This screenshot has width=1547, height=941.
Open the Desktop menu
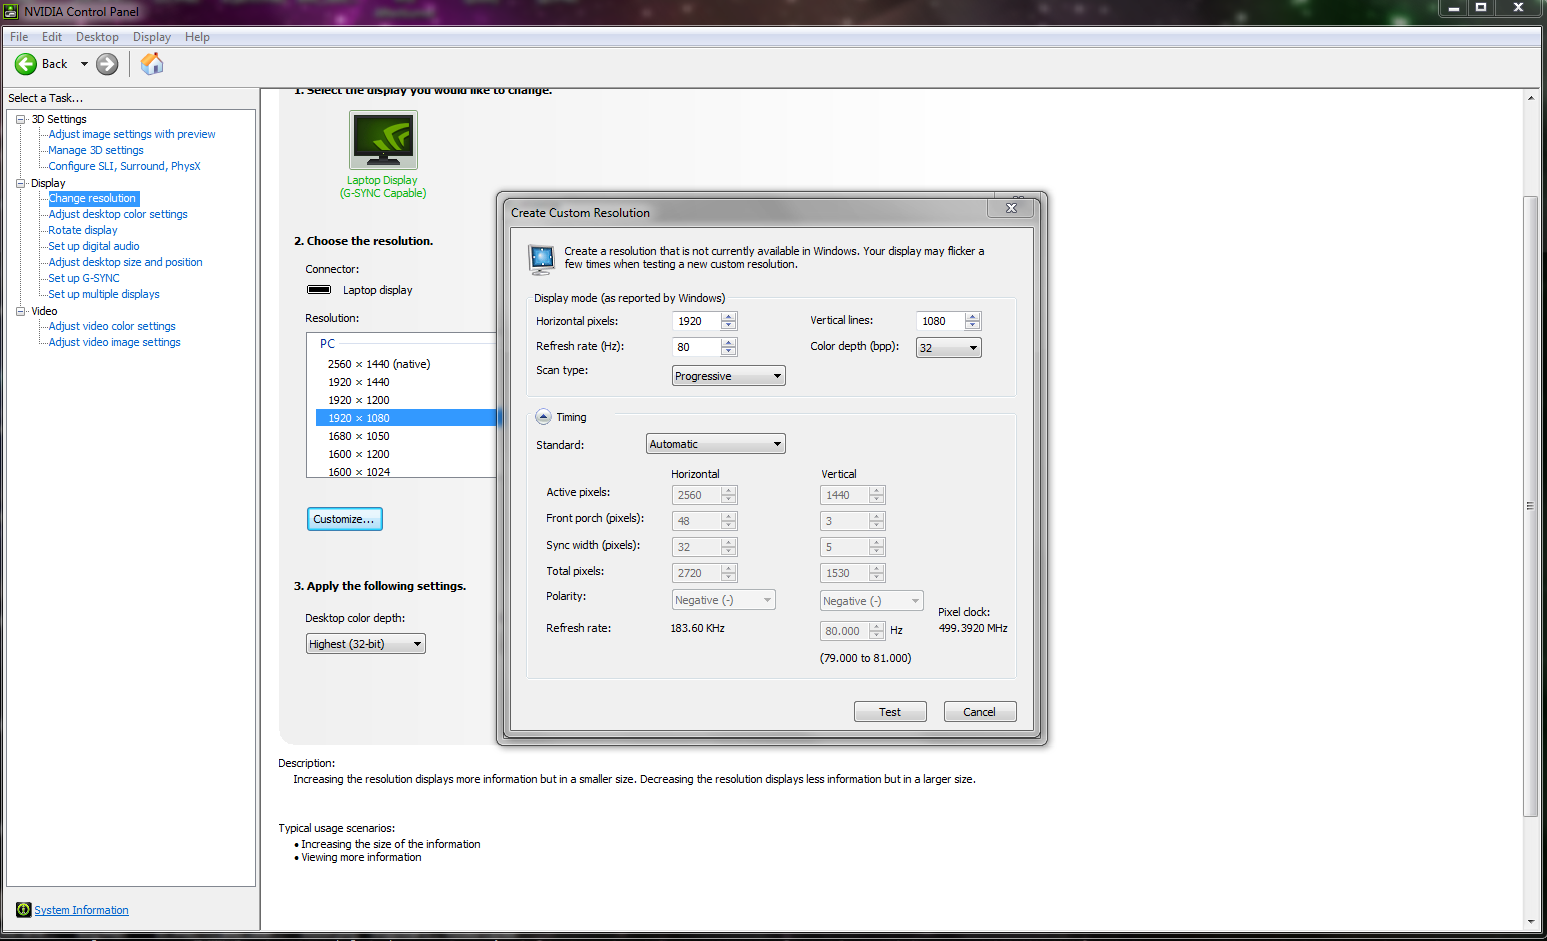[97, 37]
